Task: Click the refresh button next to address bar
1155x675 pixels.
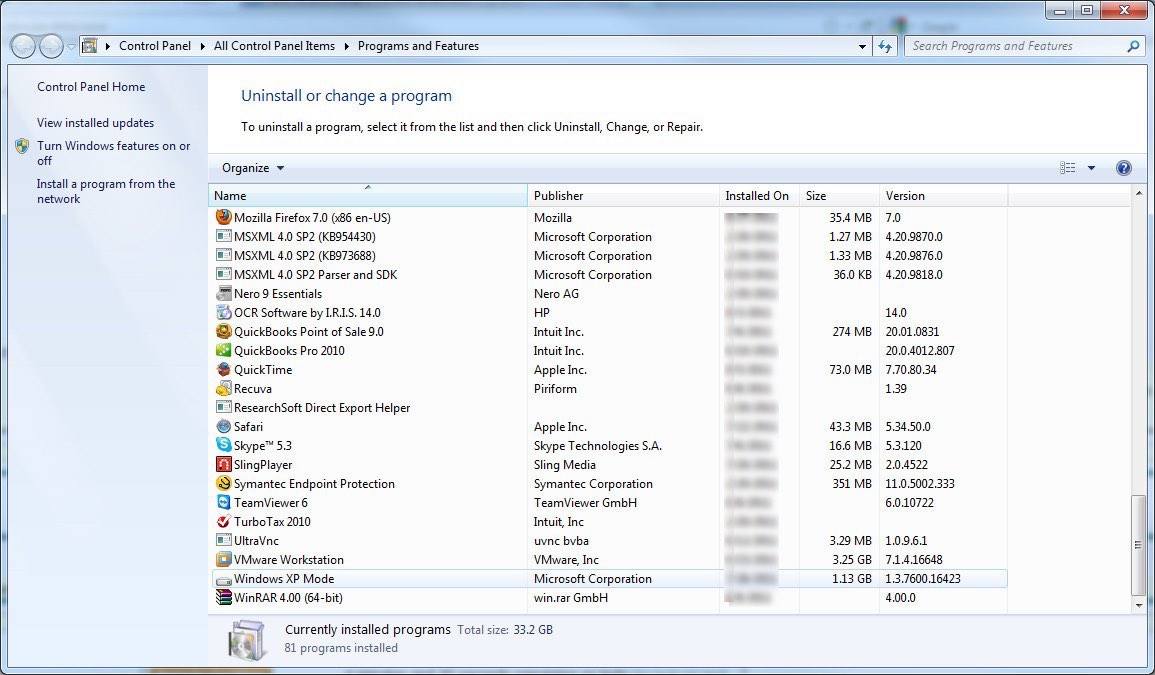Action: pos(885,46)
